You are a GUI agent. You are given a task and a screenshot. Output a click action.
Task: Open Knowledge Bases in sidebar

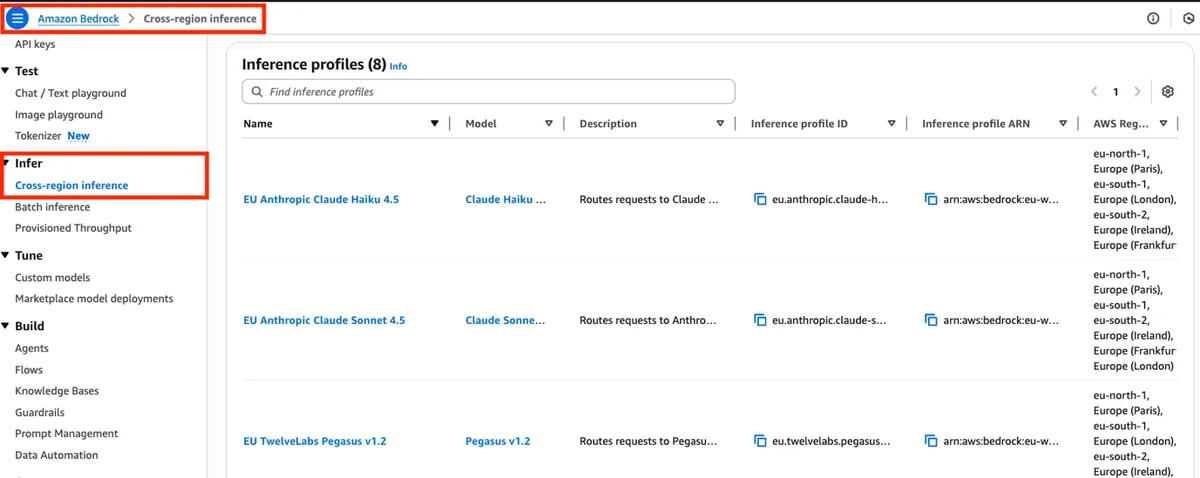pos(57,391)
